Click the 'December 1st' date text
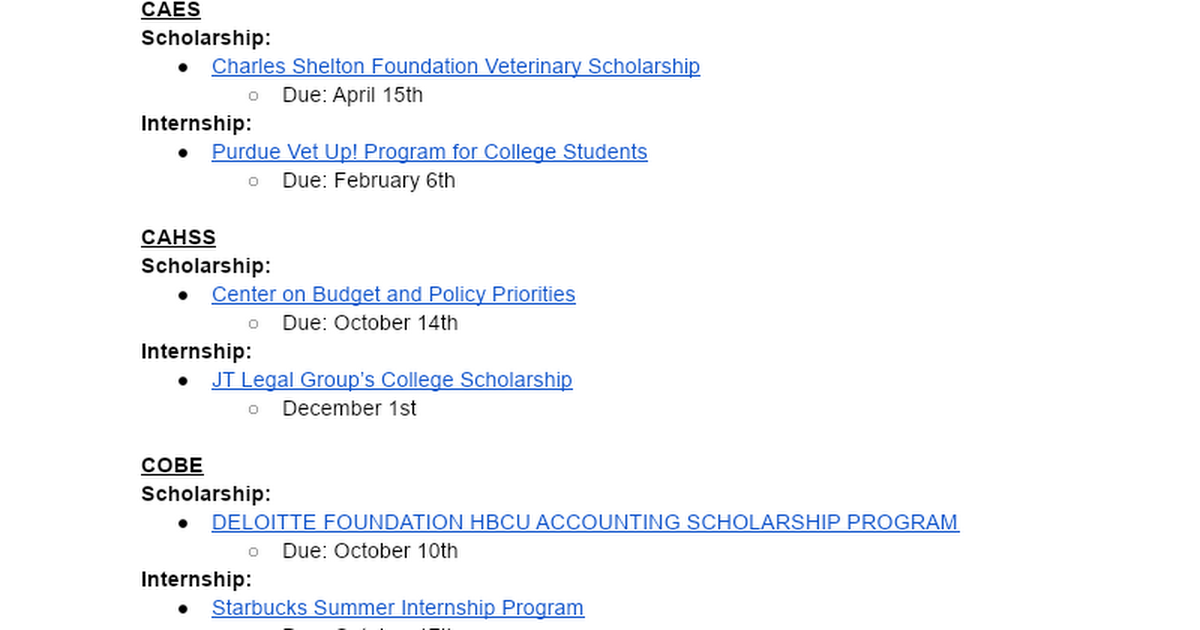 pyautogui.click(x=349, y=409)
